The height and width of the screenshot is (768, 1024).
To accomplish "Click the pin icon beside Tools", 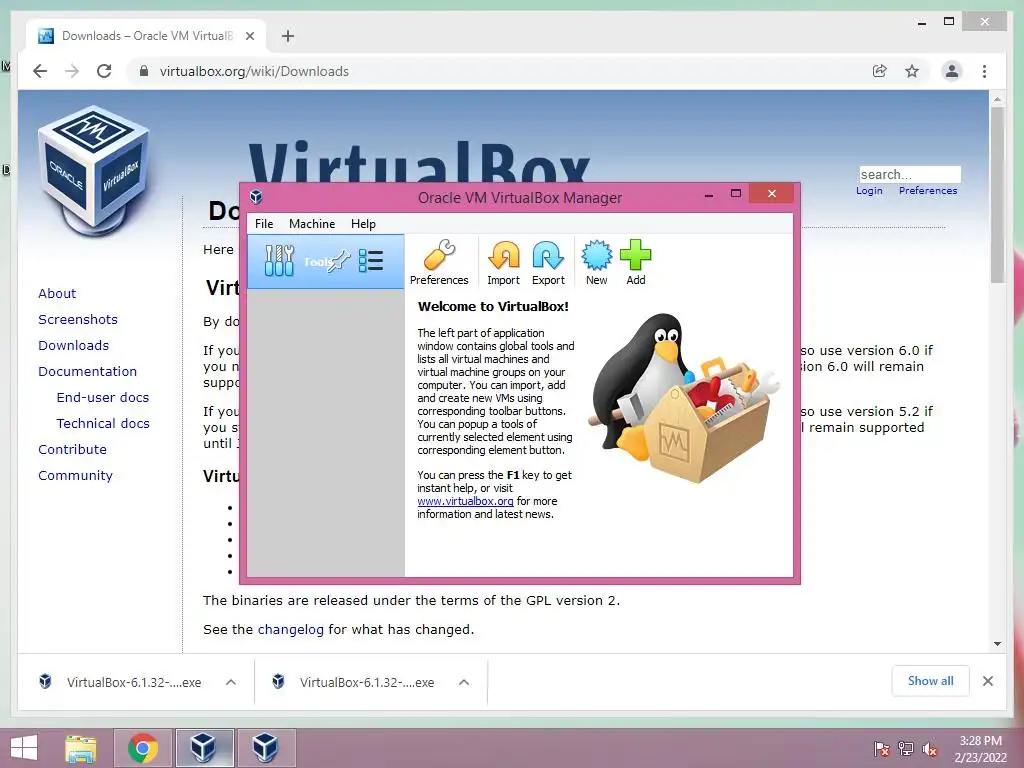I will 338,261.
